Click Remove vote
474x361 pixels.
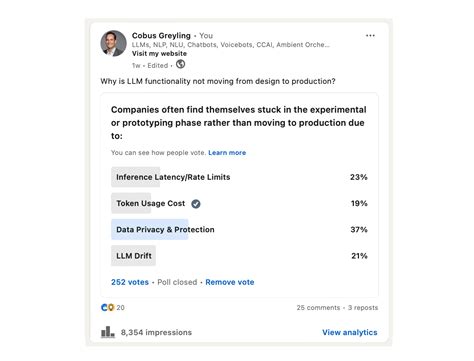(x=230, y=282)
